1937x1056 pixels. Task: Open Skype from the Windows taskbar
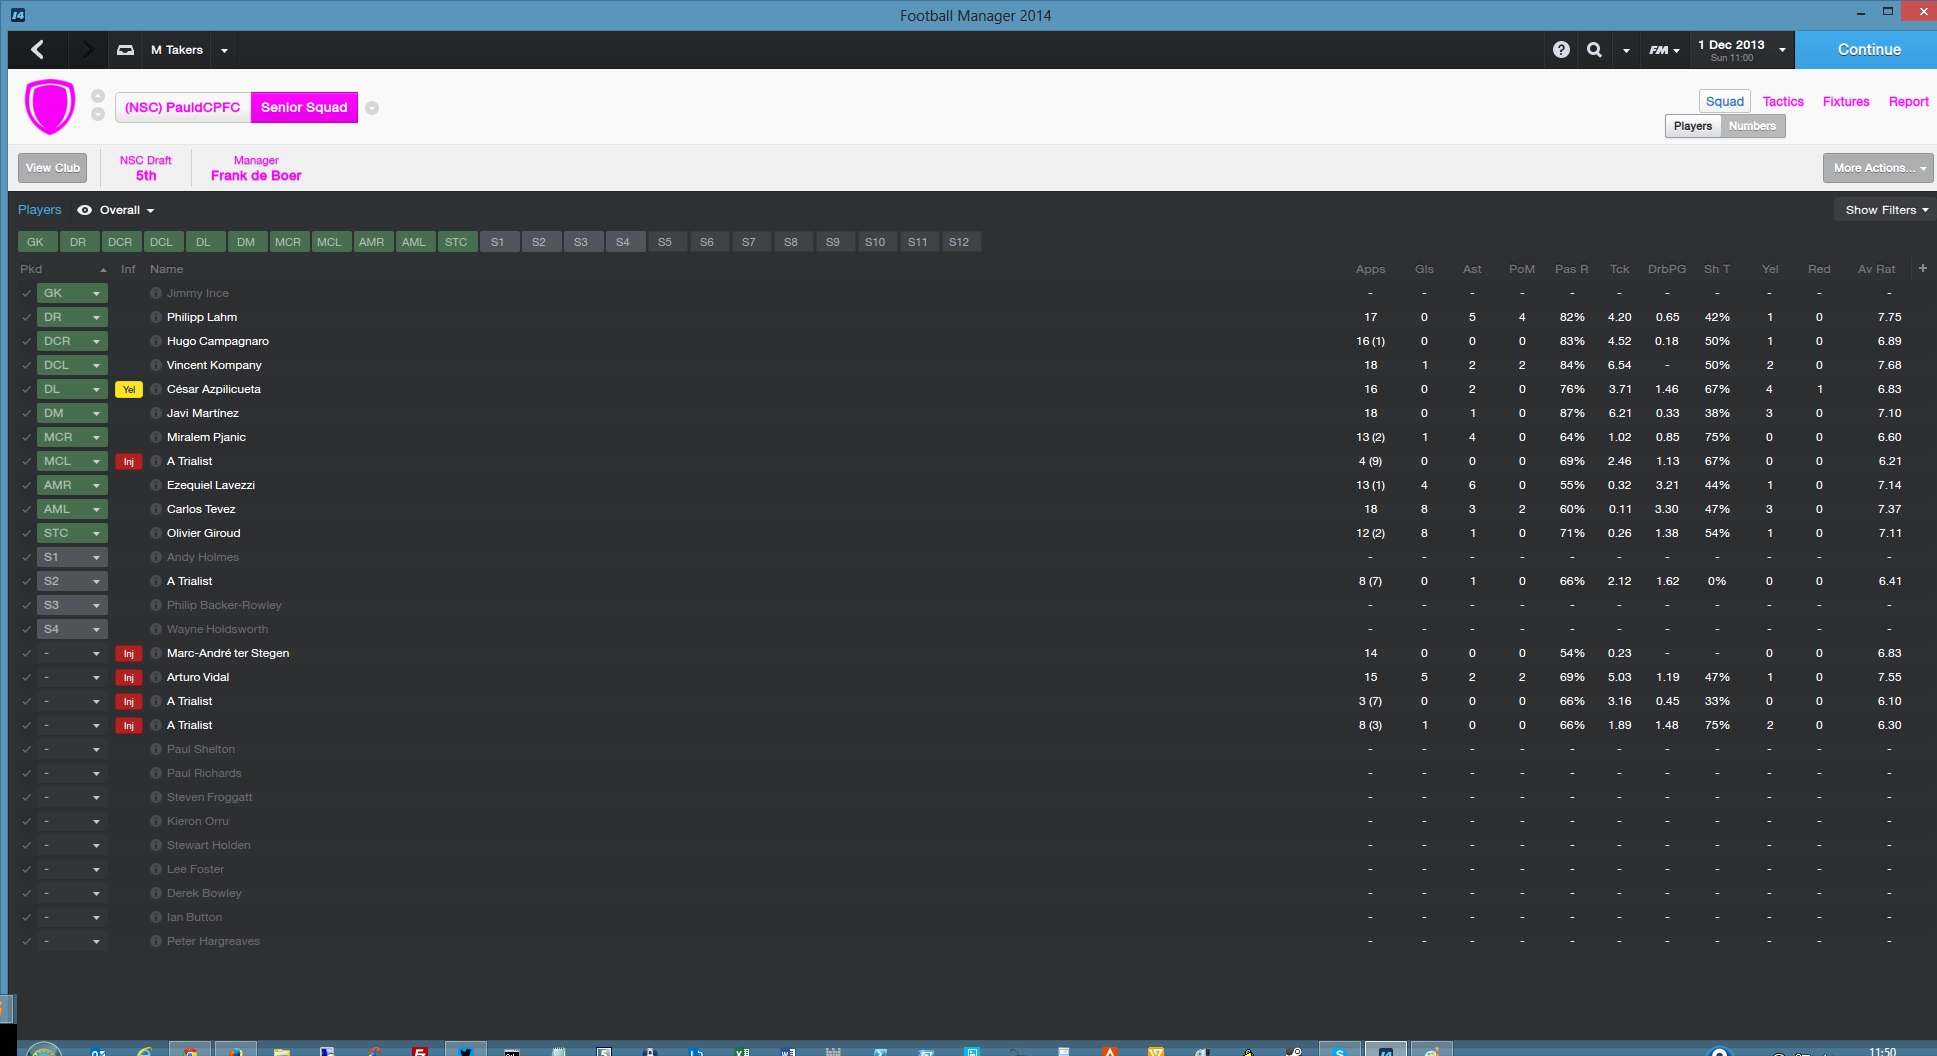1339,1049
